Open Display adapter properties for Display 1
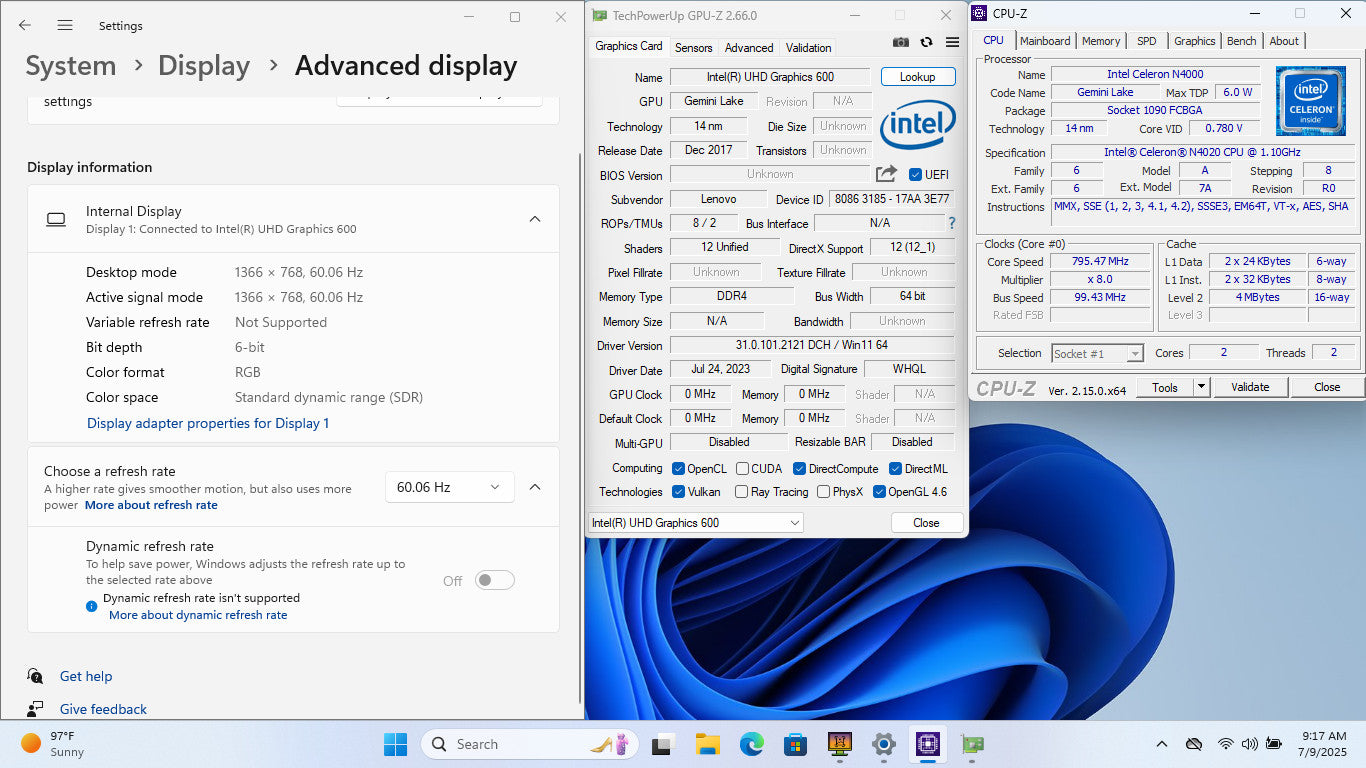The height and width of the screenshot is (768, 1366). point(208,423)
